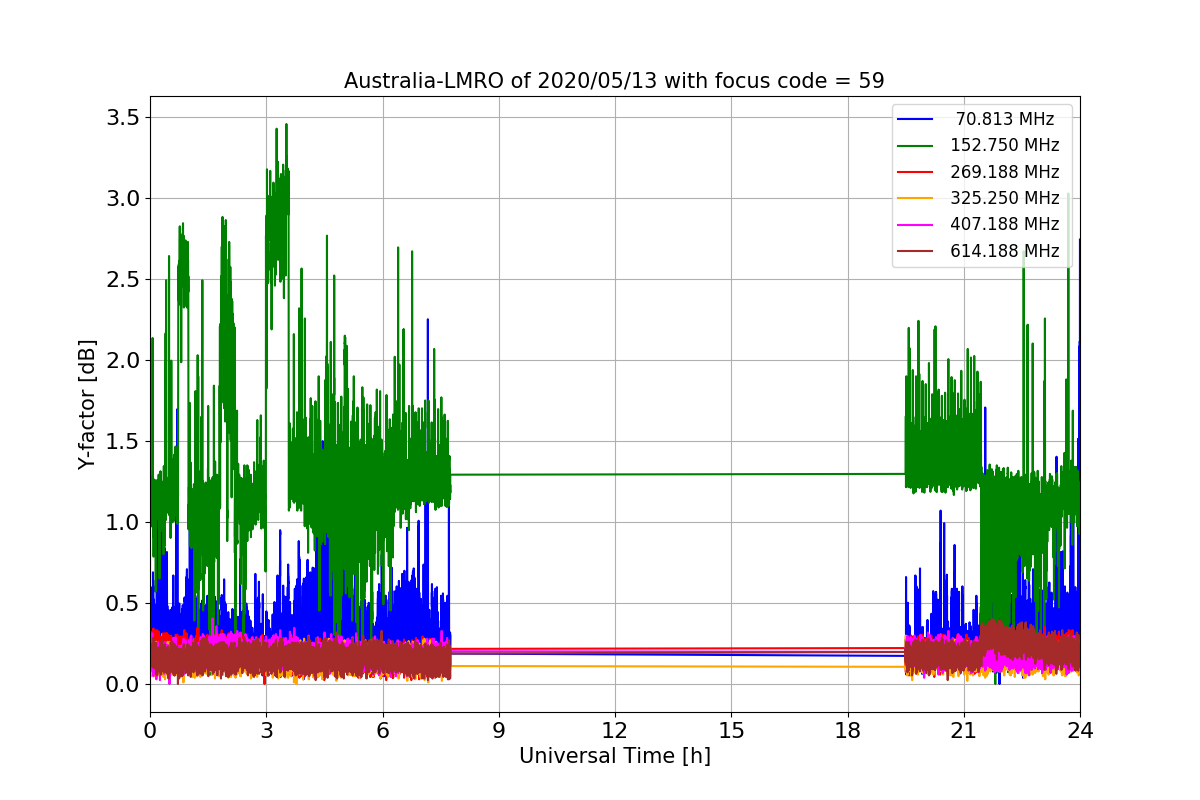Click the x-axis tick label '24'
The width and height of the screenshot is (1200, 800).
1080,730
